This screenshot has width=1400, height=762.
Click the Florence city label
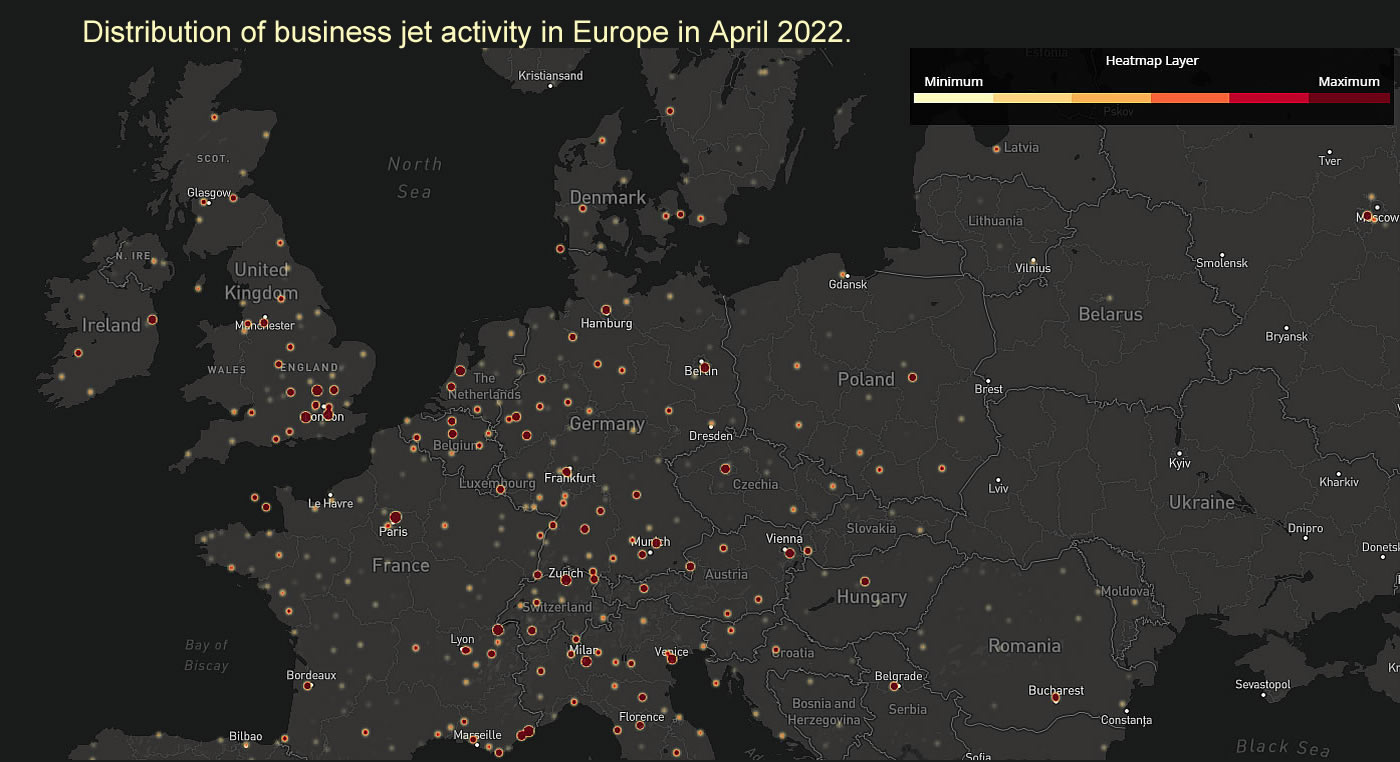pyautogui.click(x=641, y=717)
